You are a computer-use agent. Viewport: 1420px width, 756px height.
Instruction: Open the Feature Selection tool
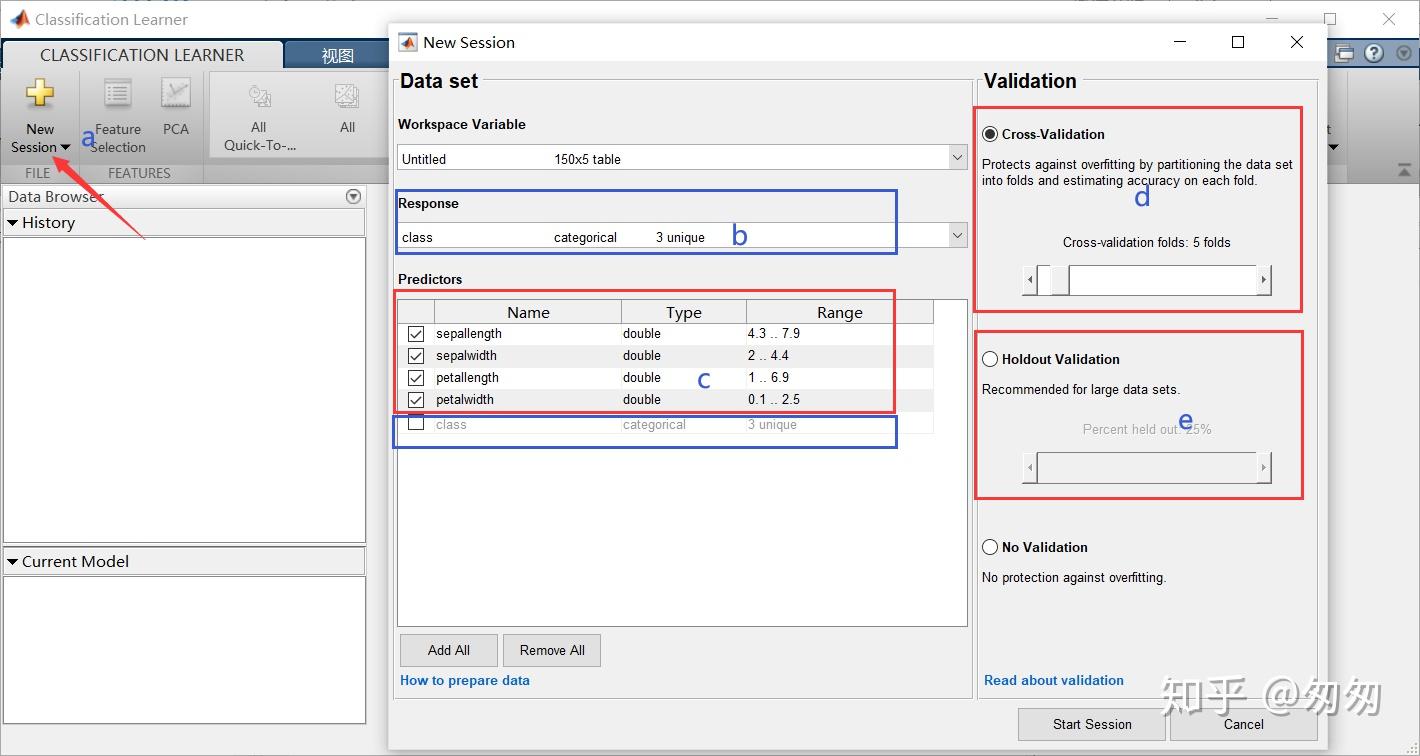118,97
